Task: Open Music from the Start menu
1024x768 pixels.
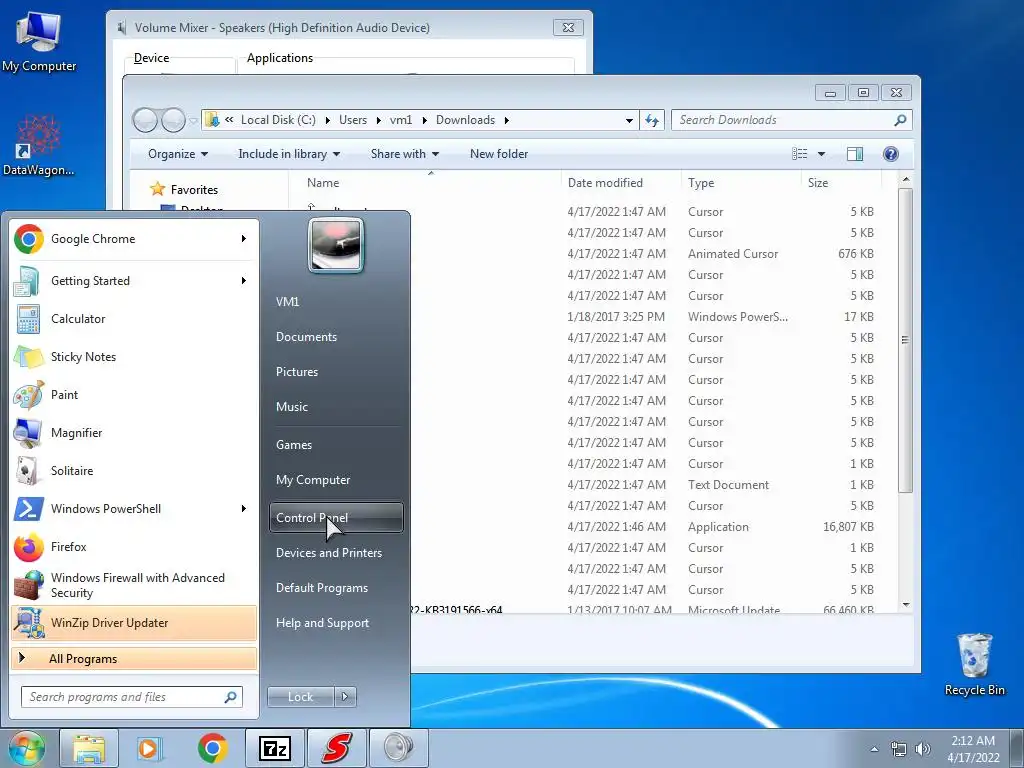Action: tap(336, 407)
